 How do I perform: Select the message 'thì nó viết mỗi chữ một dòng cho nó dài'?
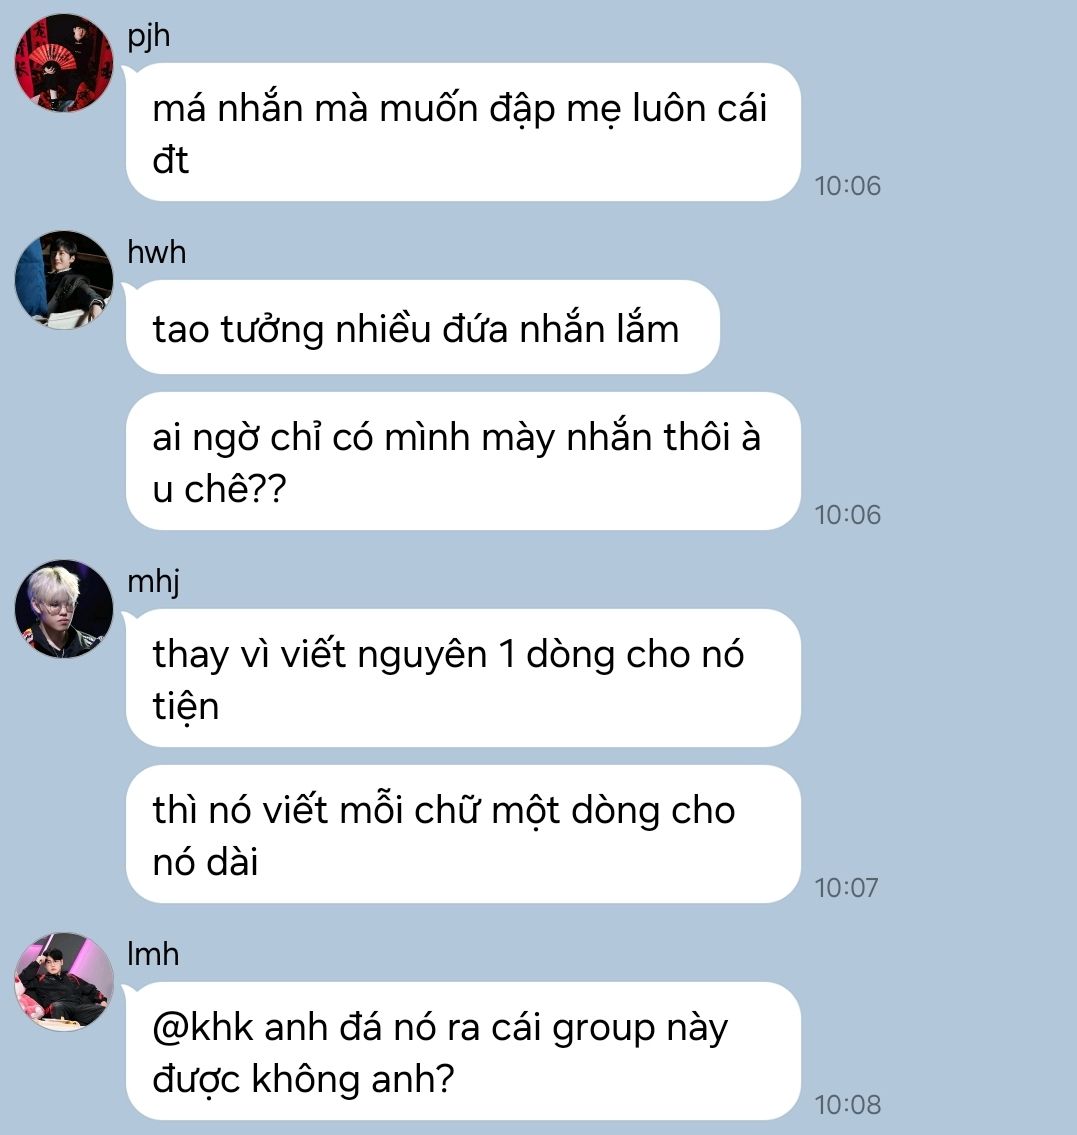[463, 834]
